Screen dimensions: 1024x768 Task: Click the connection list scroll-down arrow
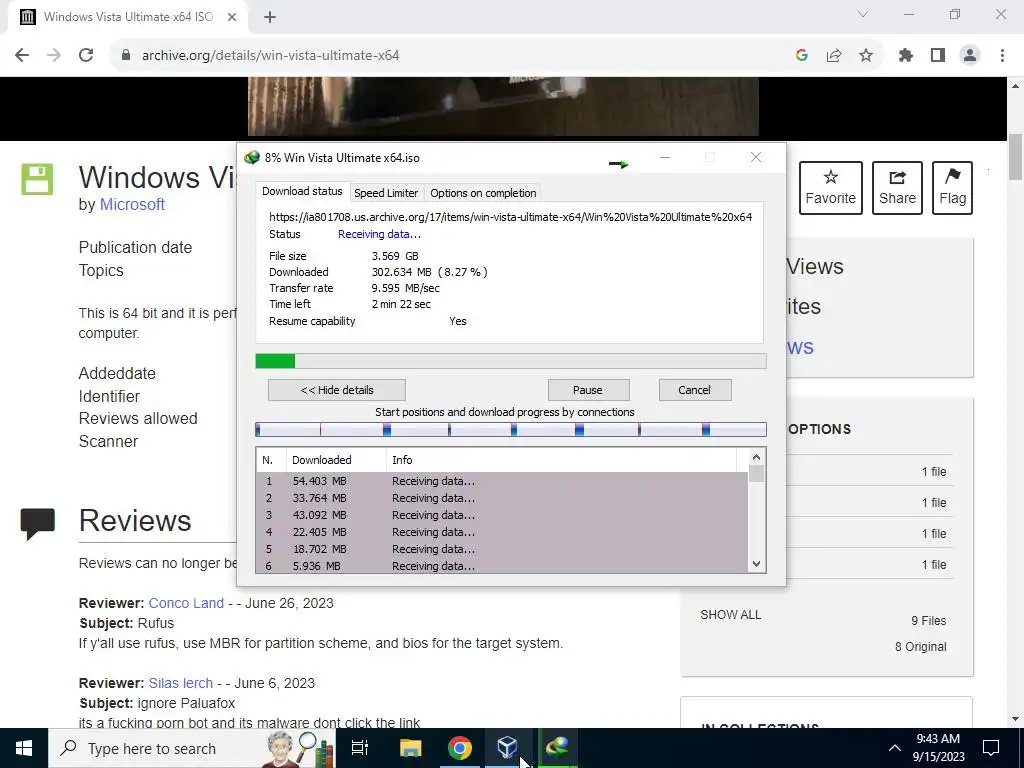(756, 564)
